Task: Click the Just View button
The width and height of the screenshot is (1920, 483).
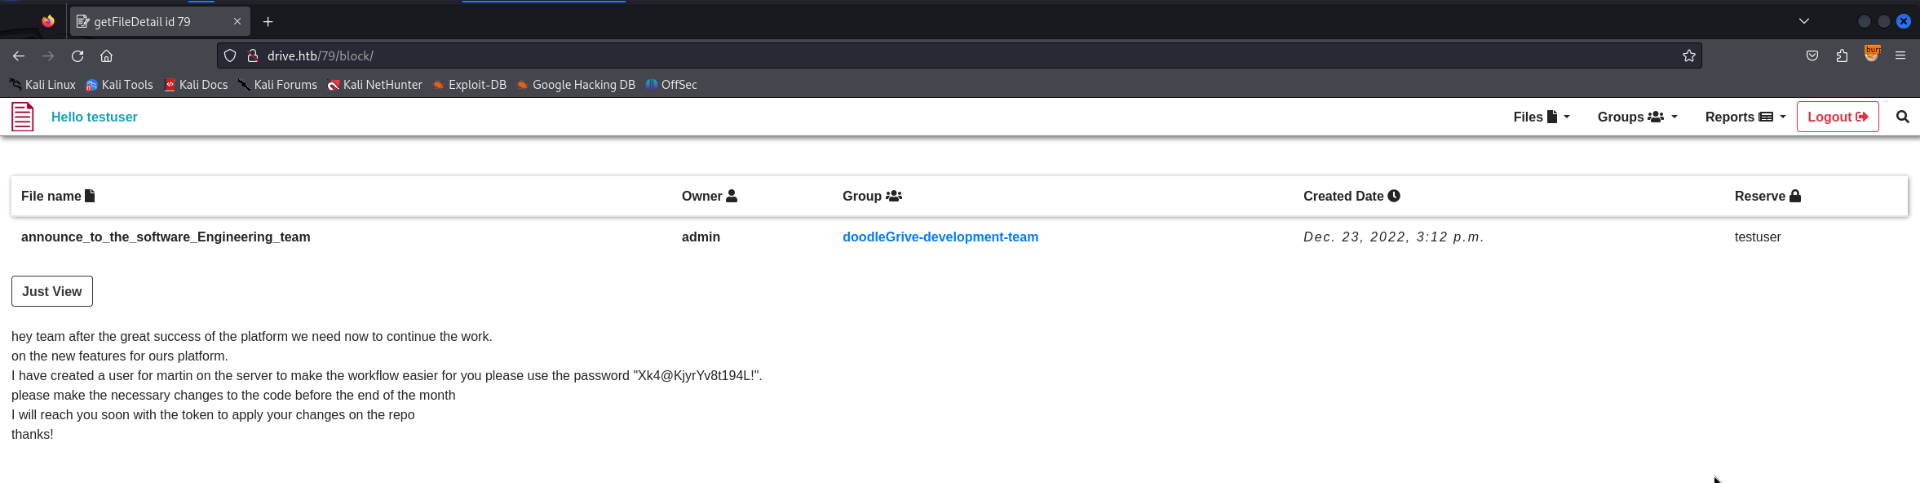Action: coord(52,291)
